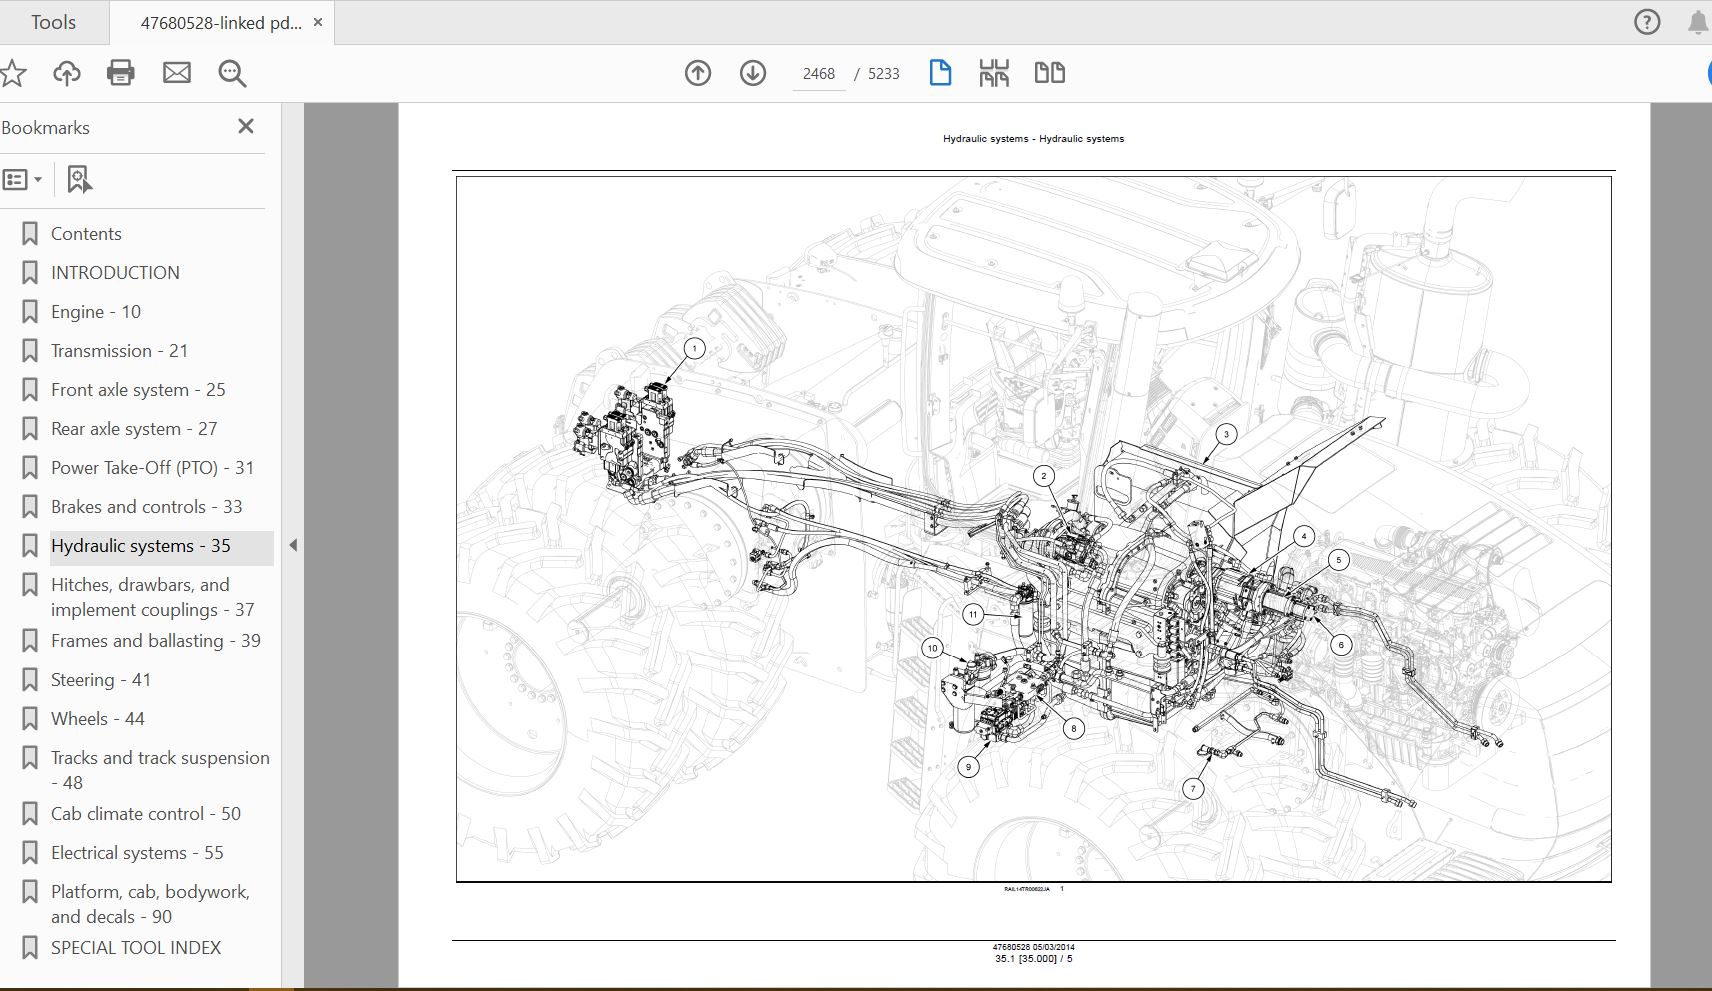Open the help question mark icon

(1647, 22)
